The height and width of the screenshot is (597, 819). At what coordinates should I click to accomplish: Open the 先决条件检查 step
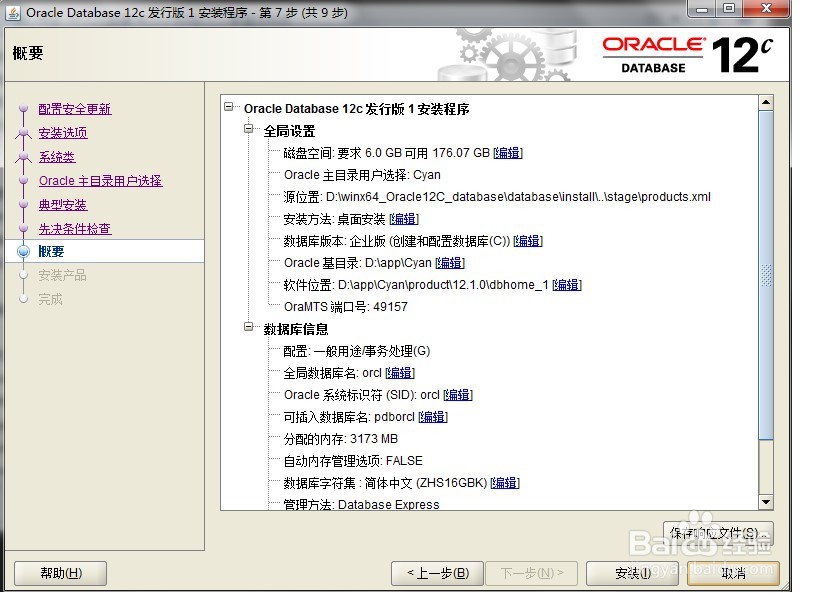click(x=75, y=229)
